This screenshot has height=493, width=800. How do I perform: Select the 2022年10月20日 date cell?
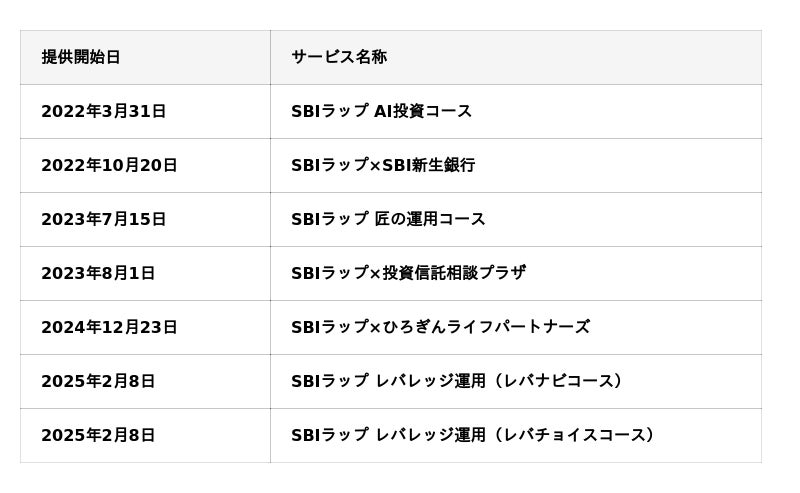pyautogui.click(x=109, y=165)
